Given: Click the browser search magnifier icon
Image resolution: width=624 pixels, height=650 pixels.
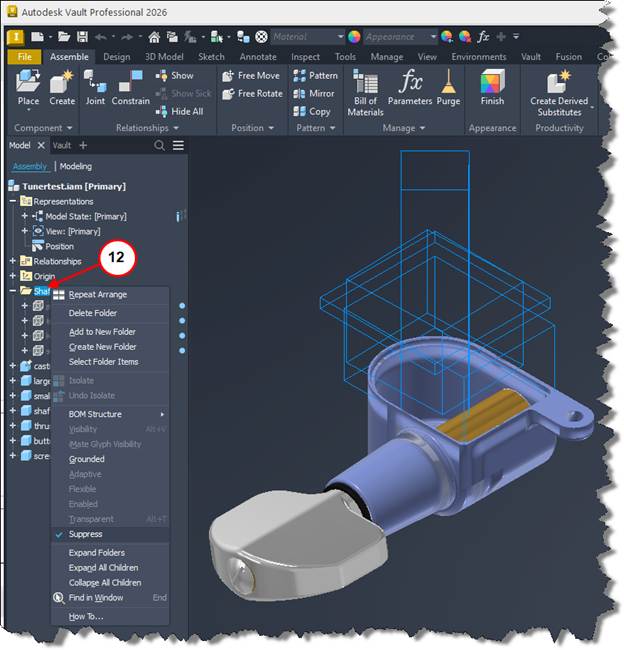Looking at the screenshot, I should point(159,146).
